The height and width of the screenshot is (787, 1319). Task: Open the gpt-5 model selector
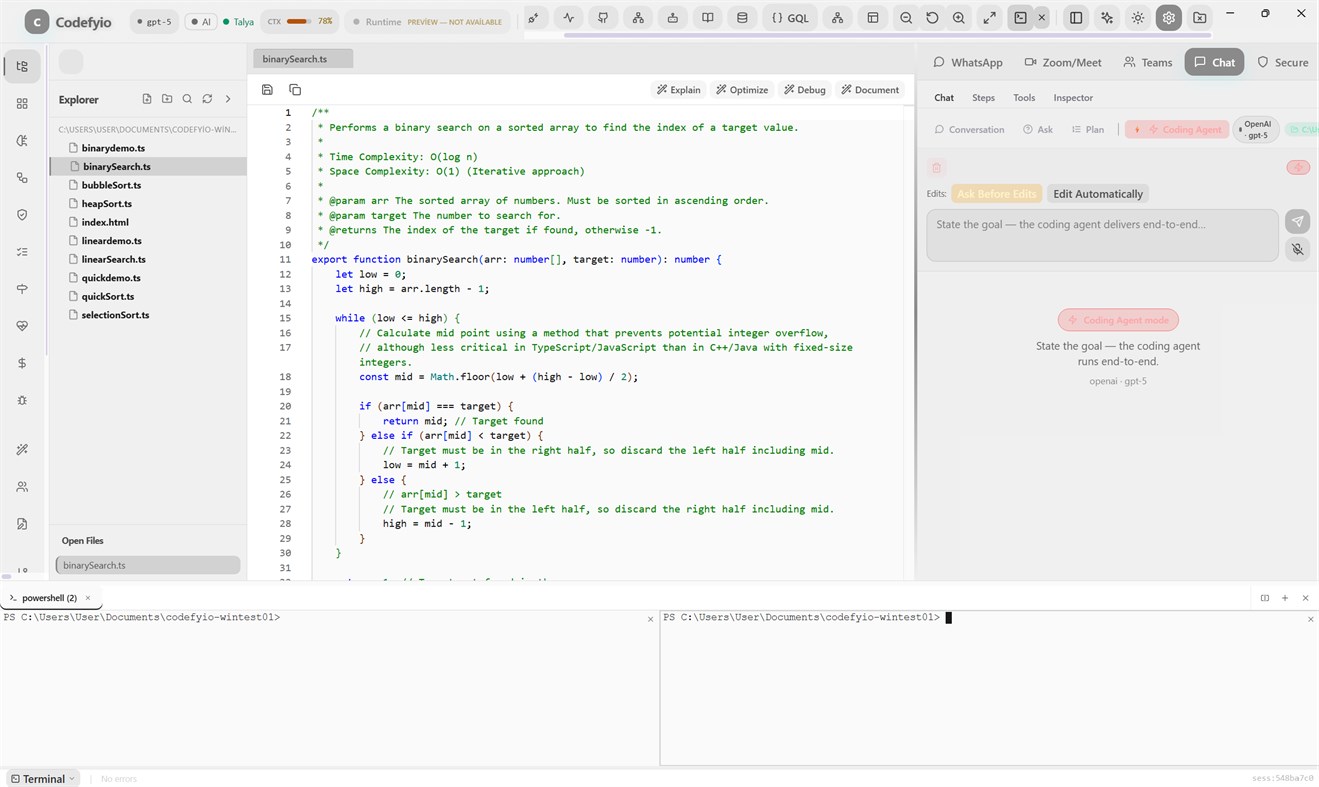(x=154, y=21)
